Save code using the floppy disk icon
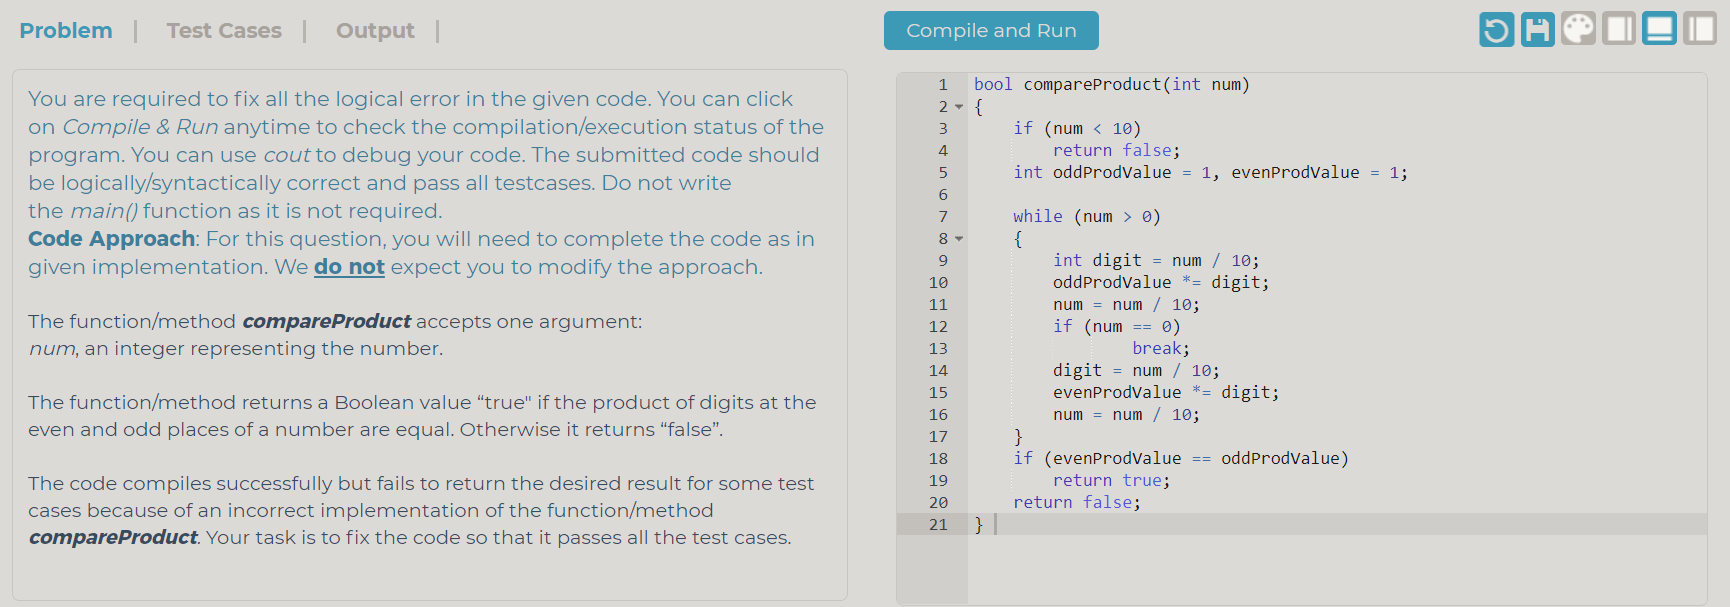This screenshot has height=607, width=1730. pyautogui.click(x=1537, y=30)
